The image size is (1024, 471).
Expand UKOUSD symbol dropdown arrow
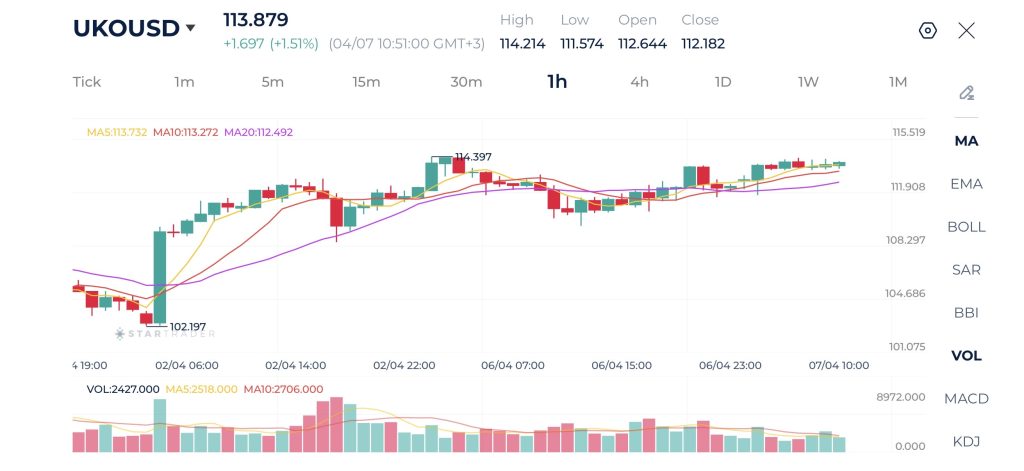pyautogui.click(x=190, y=28)
